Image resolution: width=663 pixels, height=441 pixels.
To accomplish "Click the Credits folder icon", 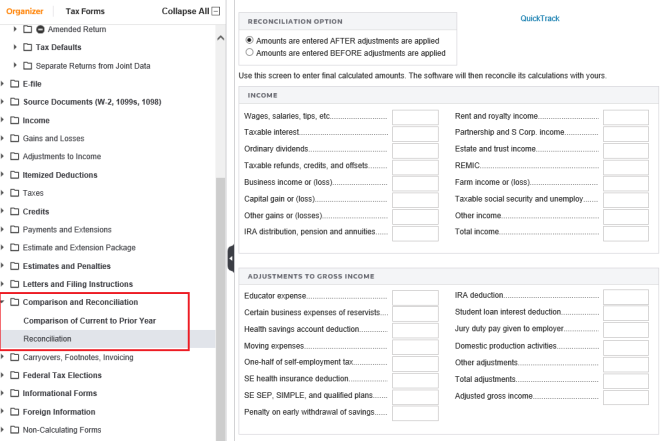I will 14,211.
